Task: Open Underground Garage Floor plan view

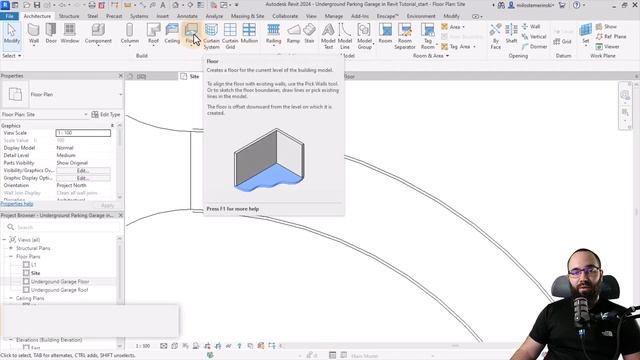Action: point(60,282)
